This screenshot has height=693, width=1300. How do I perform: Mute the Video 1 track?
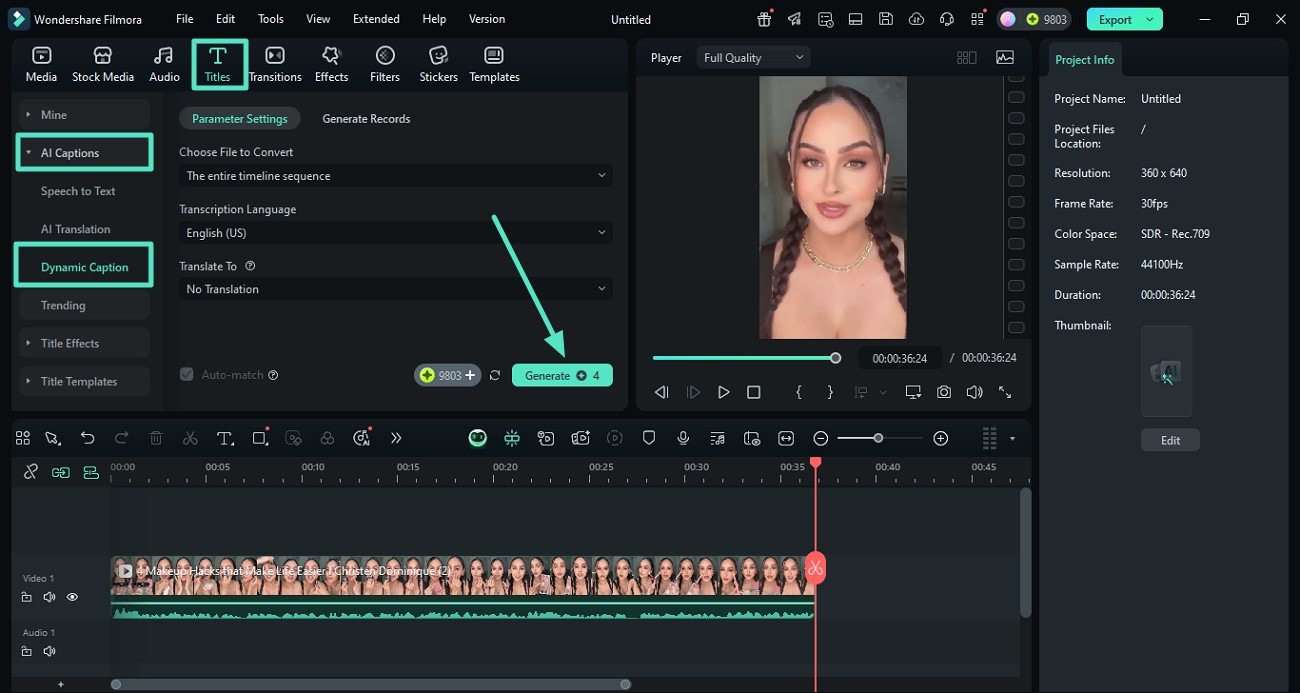coord(49,597)
